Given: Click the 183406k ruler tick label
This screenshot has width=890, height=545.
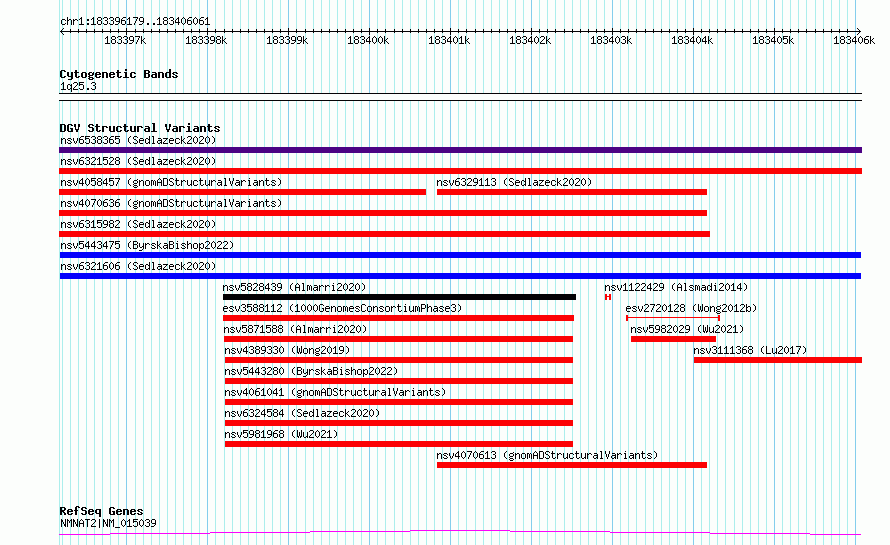Looking at the screenshot, I should [854, 40].
